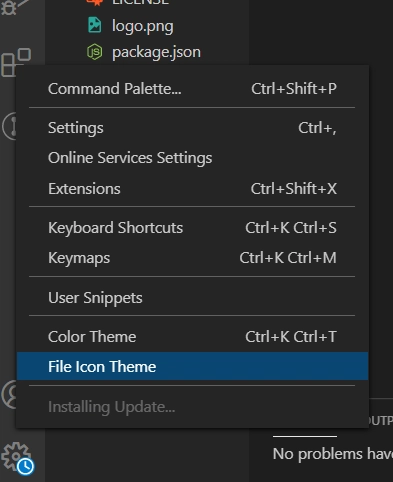Click the logo.png image file icon
The height and width of the screenshot is (482, 393).
[95, 25]
